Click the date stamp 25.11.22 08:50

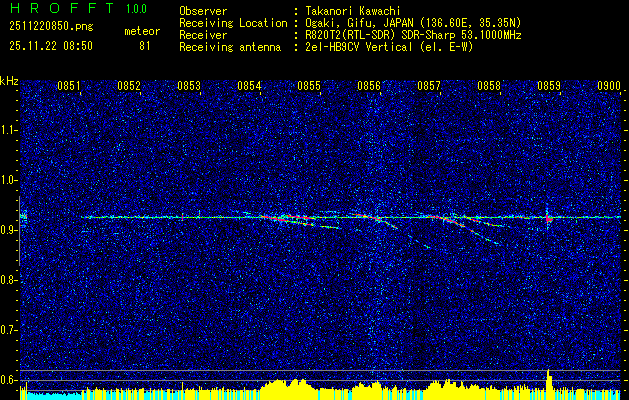click(x=51, y=46)
